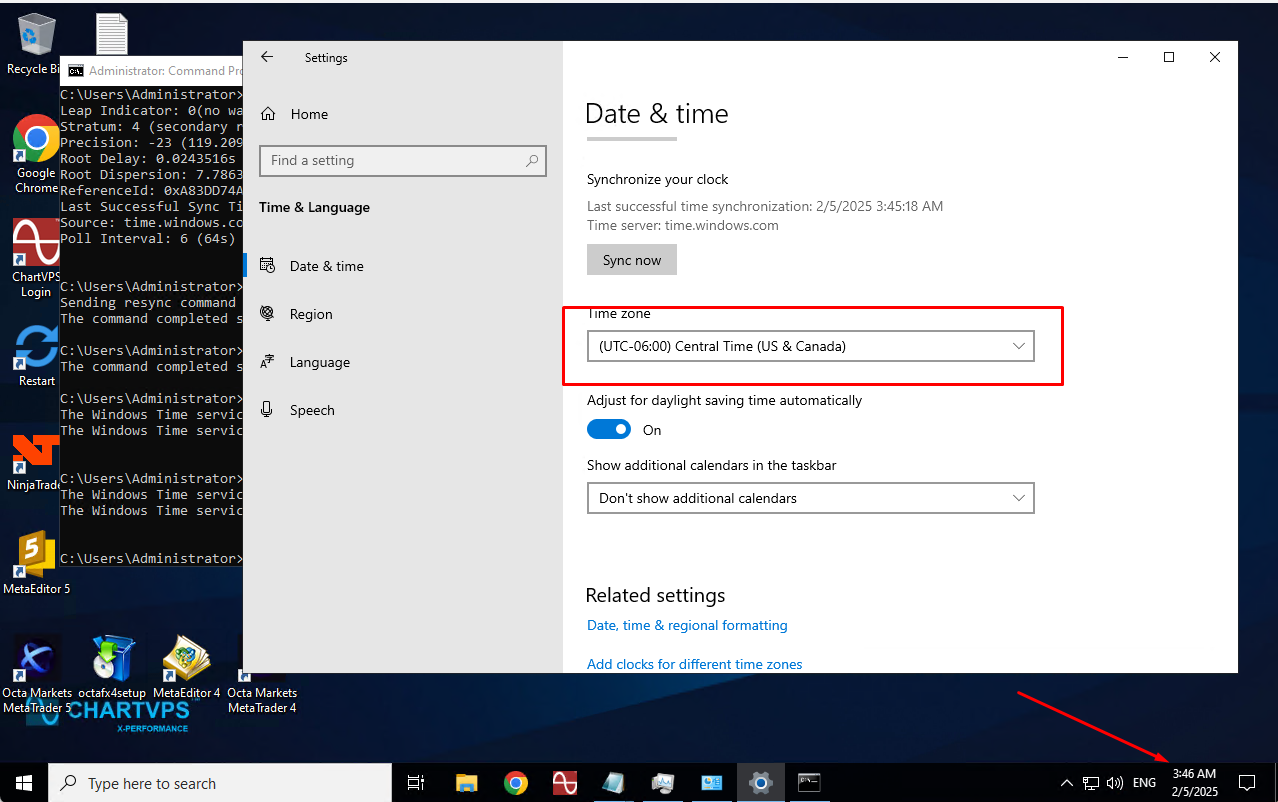Open the performance monitor taskbar app
1278x802 pixels.
[x=663, y=783]
